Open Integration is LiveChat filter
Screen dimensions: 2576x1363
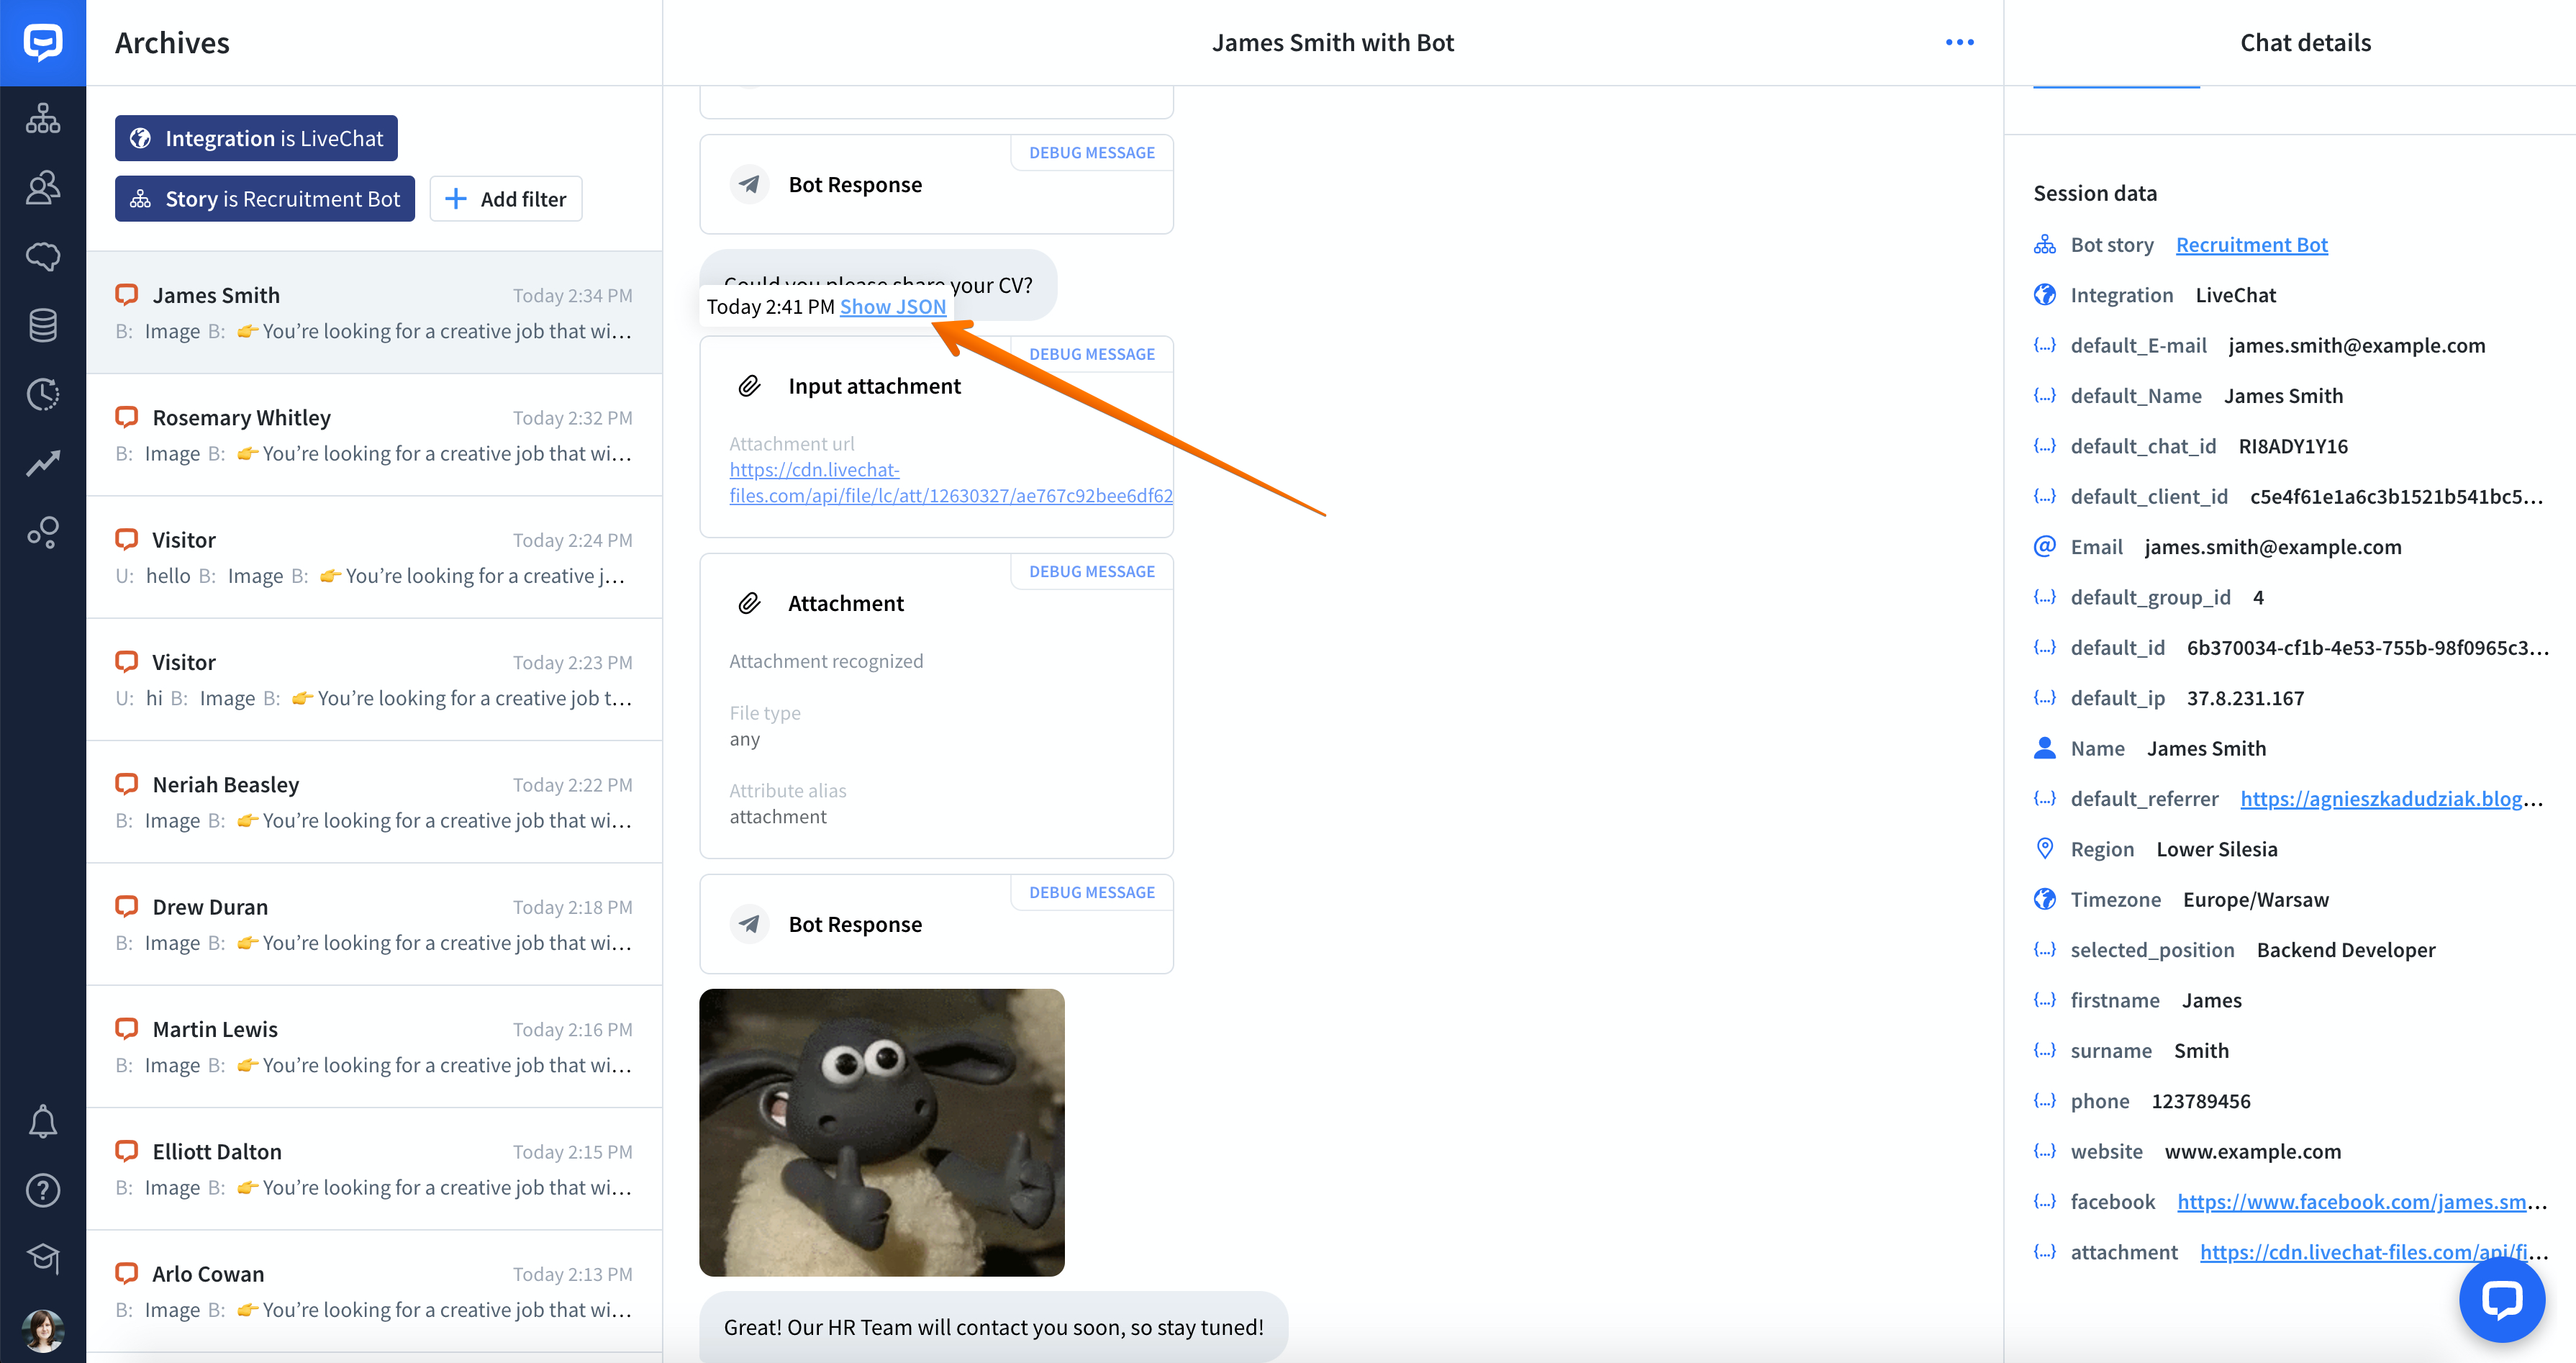coord(256,138)
